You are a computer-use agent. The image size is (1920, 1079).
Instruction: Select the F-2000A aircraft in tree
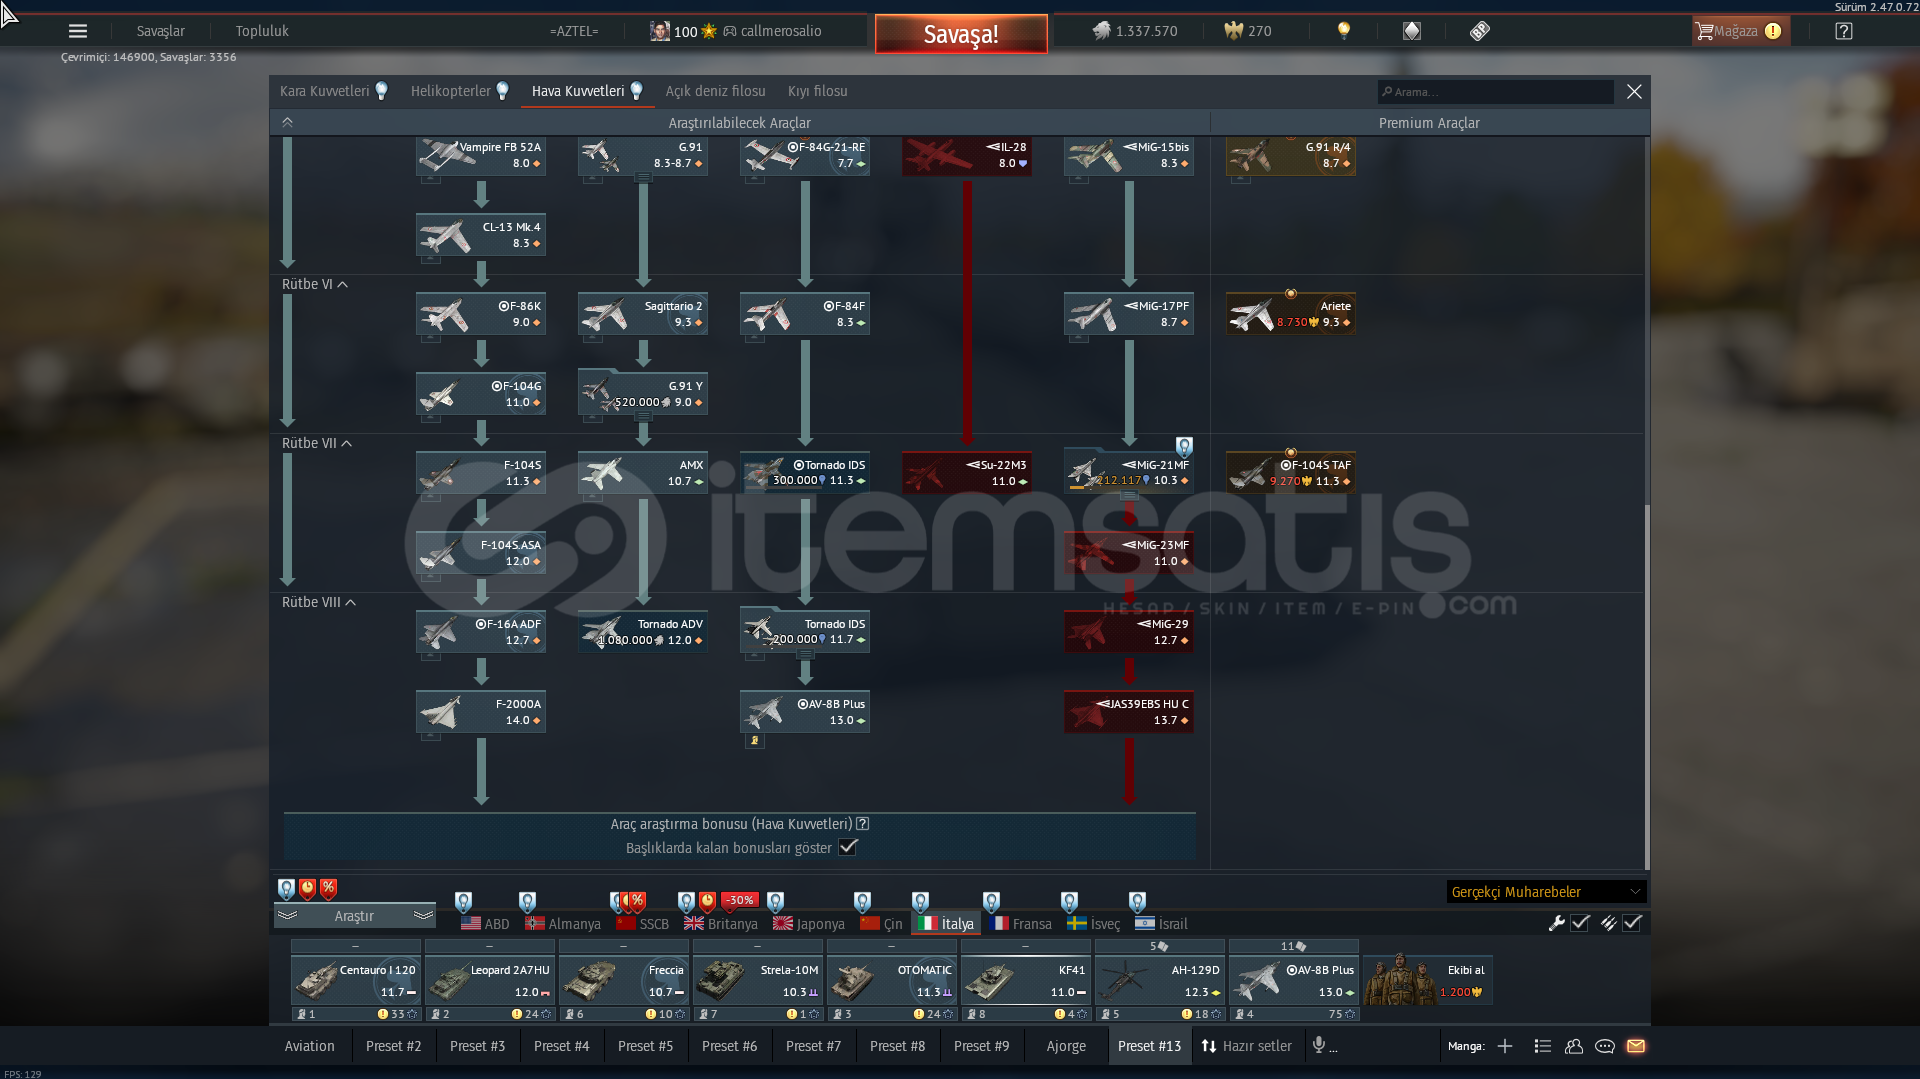click(x=481, y=712)
